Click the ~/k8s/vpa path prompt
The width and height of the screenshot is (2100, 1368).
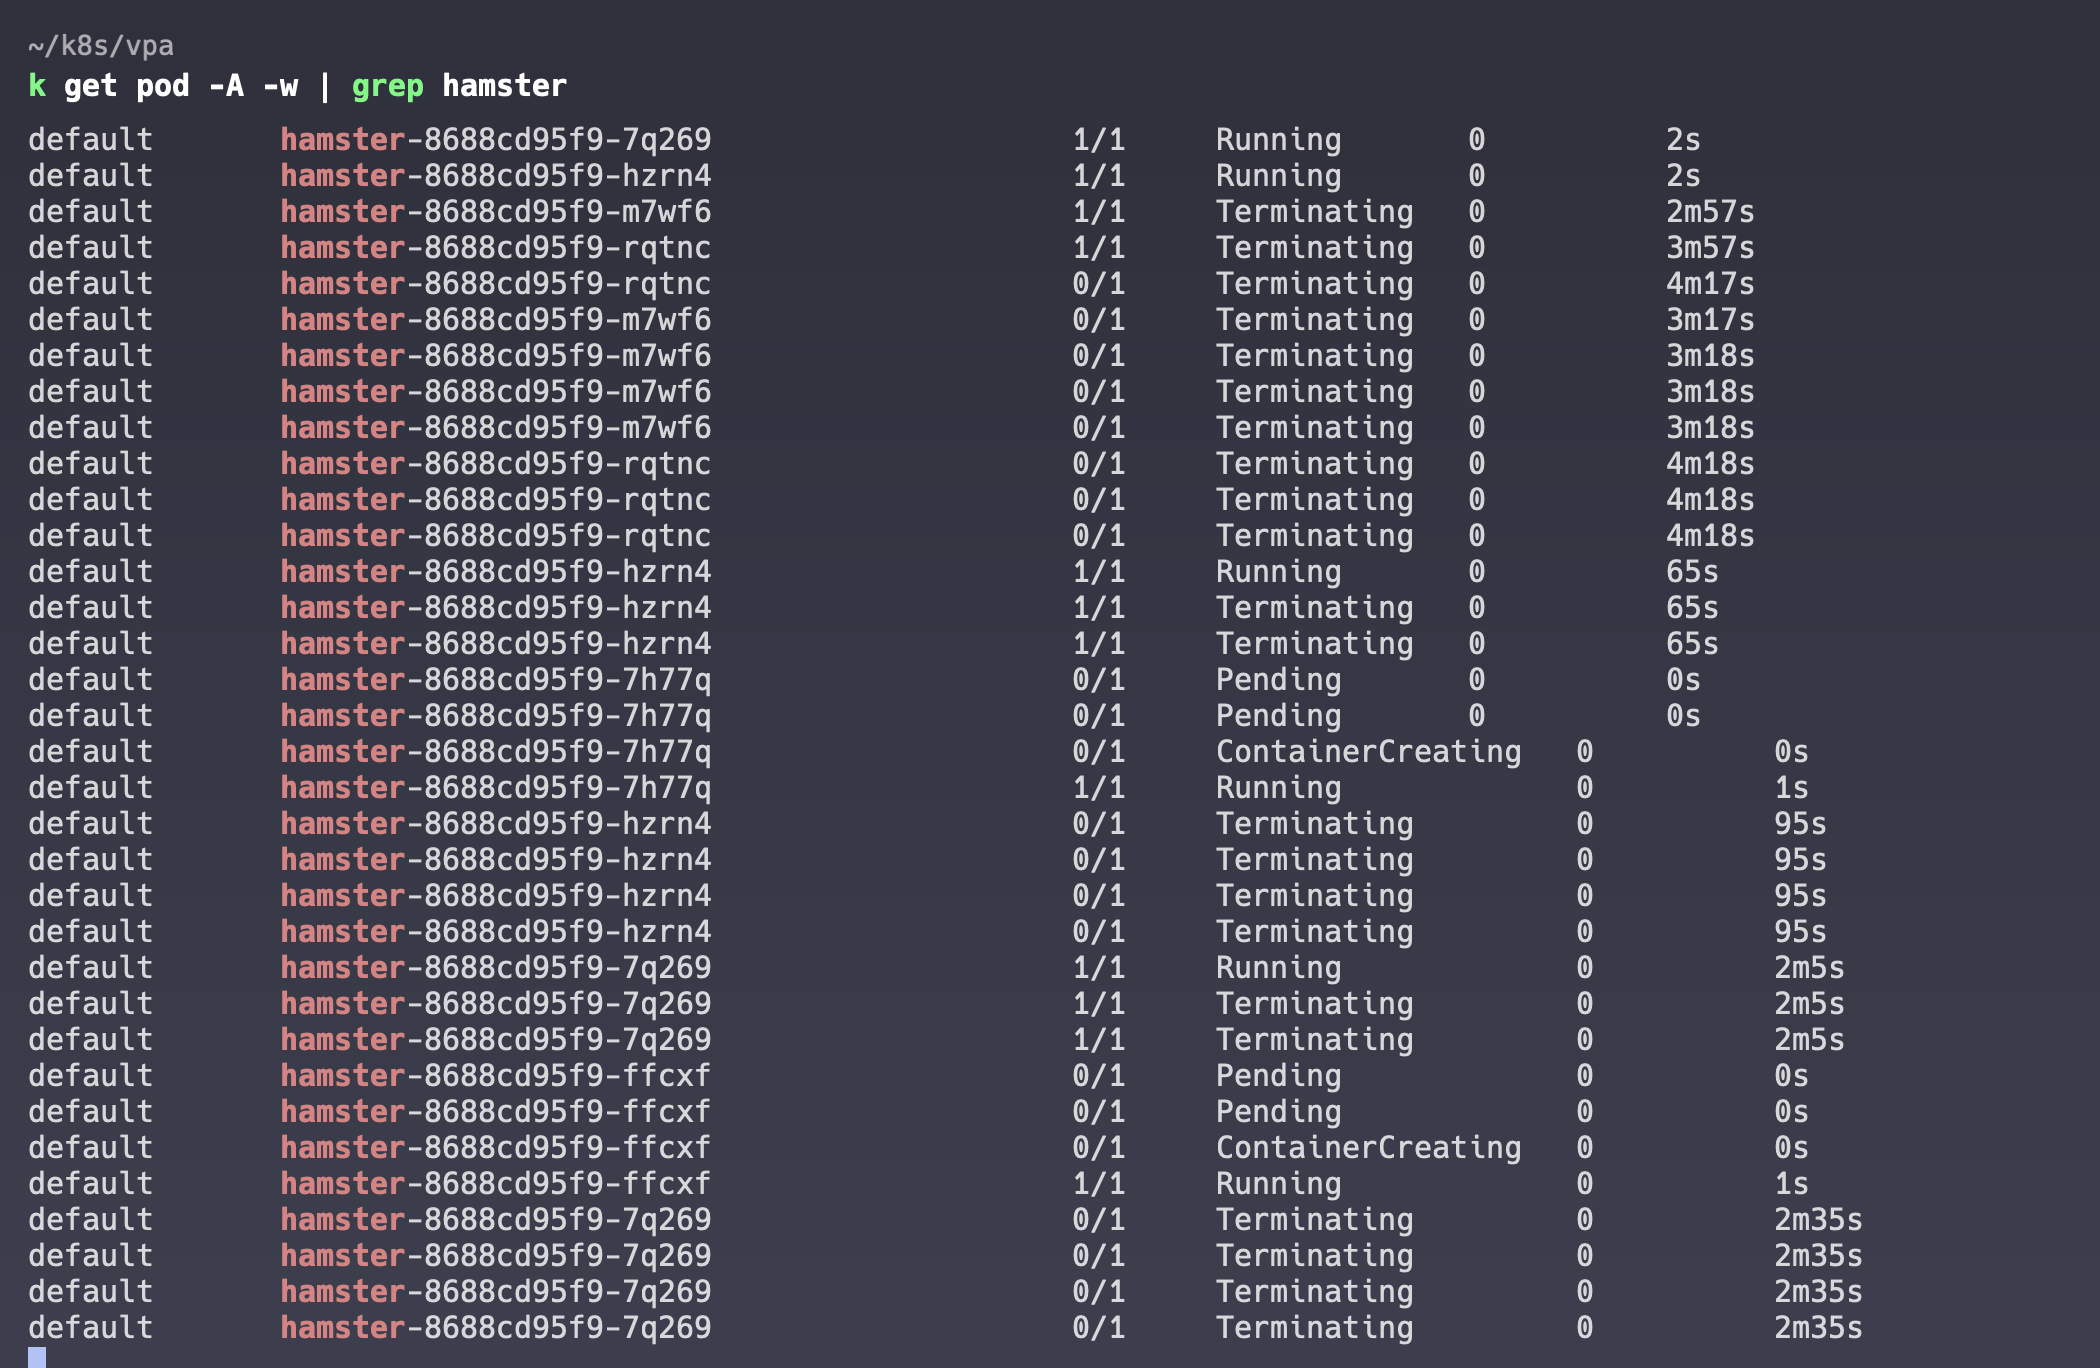100,46
